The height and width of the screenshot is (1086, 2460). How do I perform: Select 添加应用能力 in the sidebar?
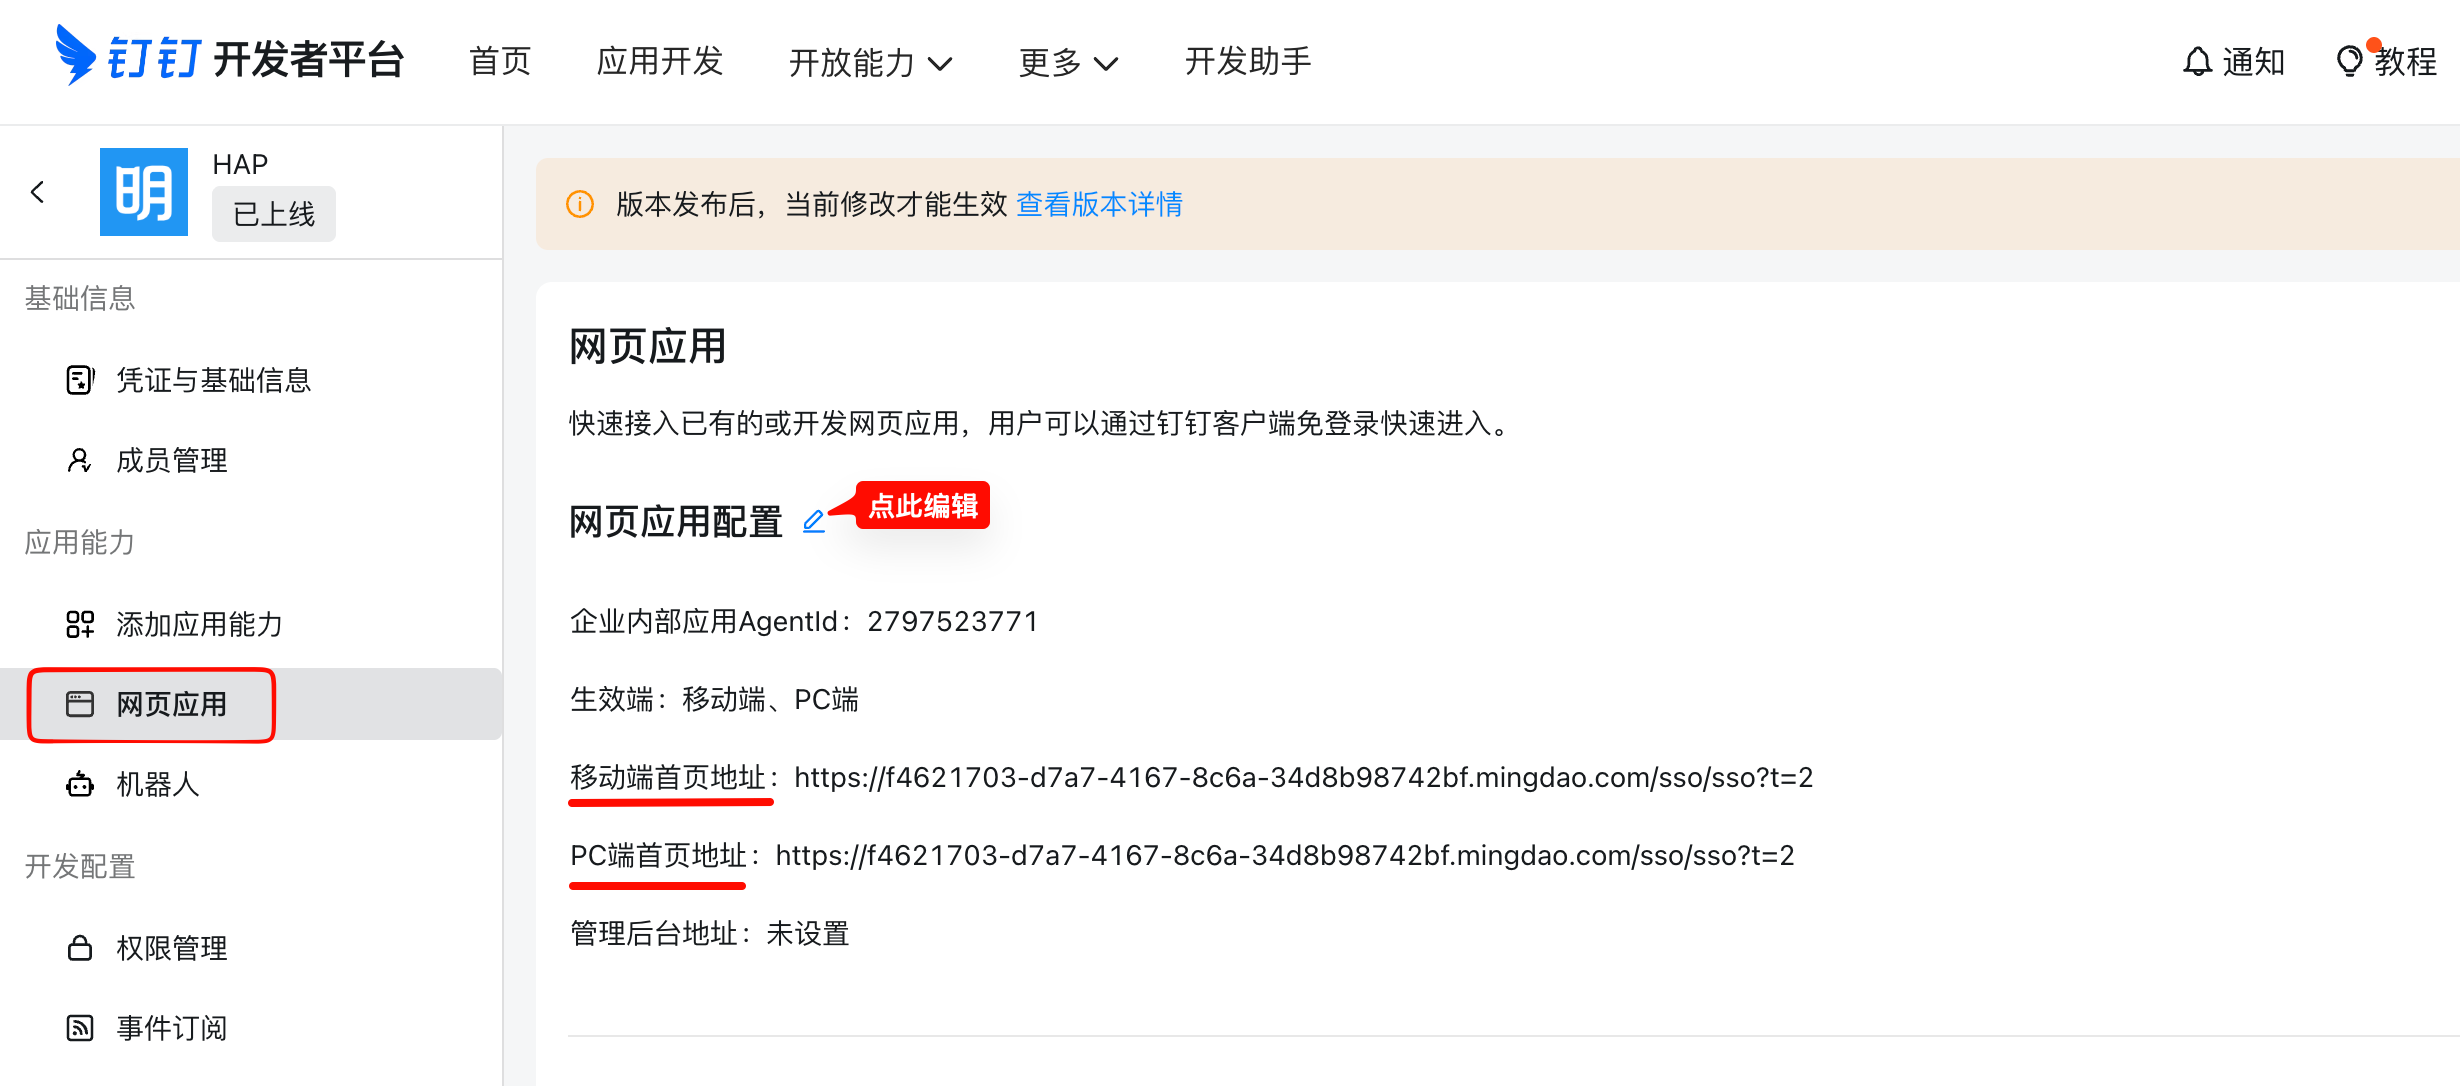[x=199, y=624]
